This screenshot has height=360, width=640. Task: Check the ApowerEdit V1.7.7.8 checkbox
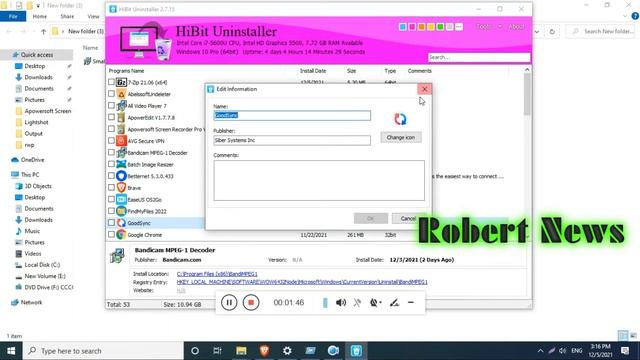[111, 117]
